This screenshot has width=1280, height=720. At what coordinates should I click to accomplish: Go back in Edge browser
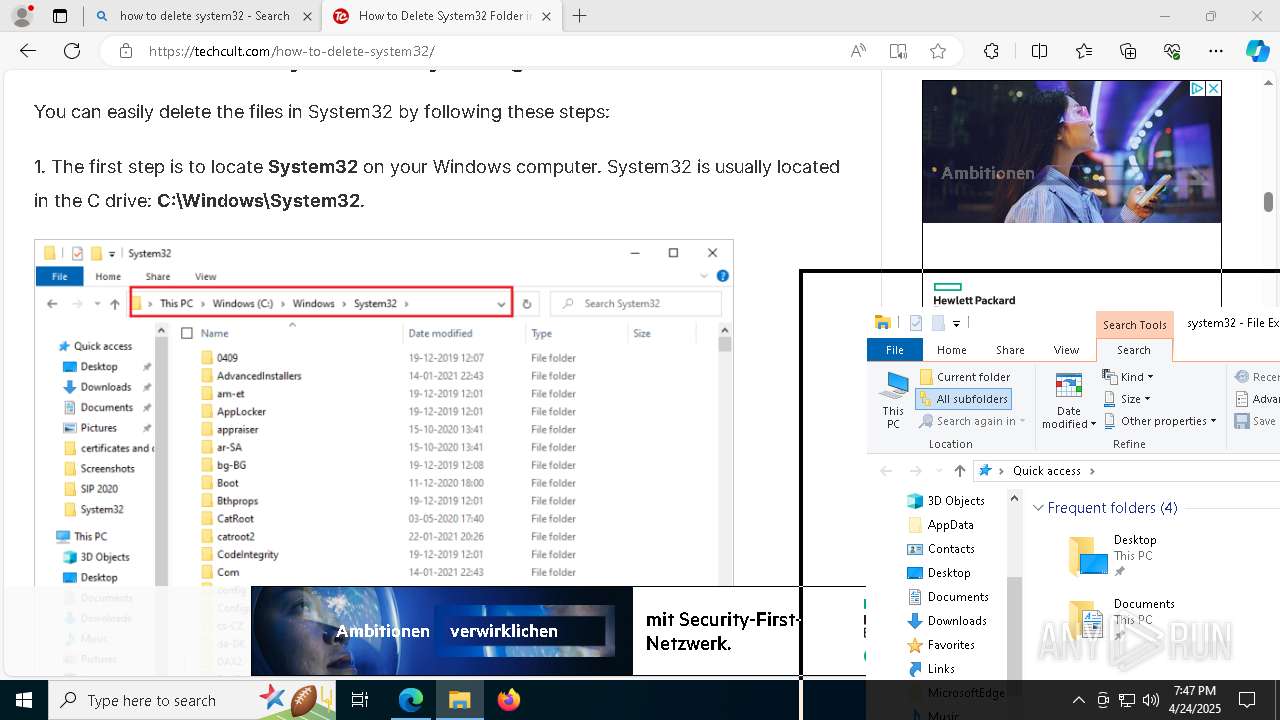(28, 51)
